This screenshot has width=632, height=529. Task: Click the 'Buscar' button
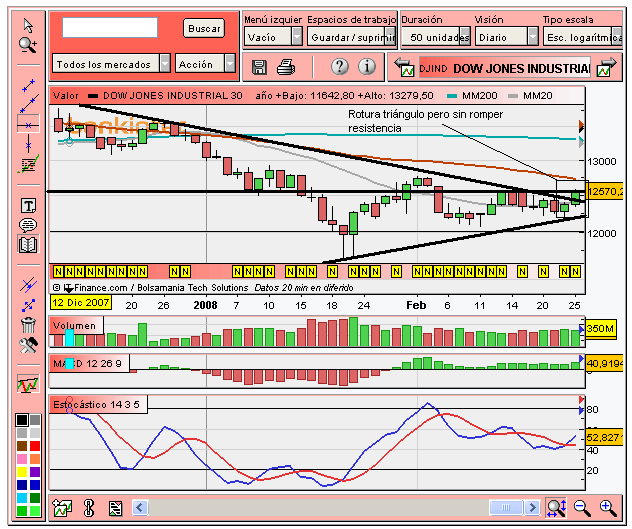204,28
